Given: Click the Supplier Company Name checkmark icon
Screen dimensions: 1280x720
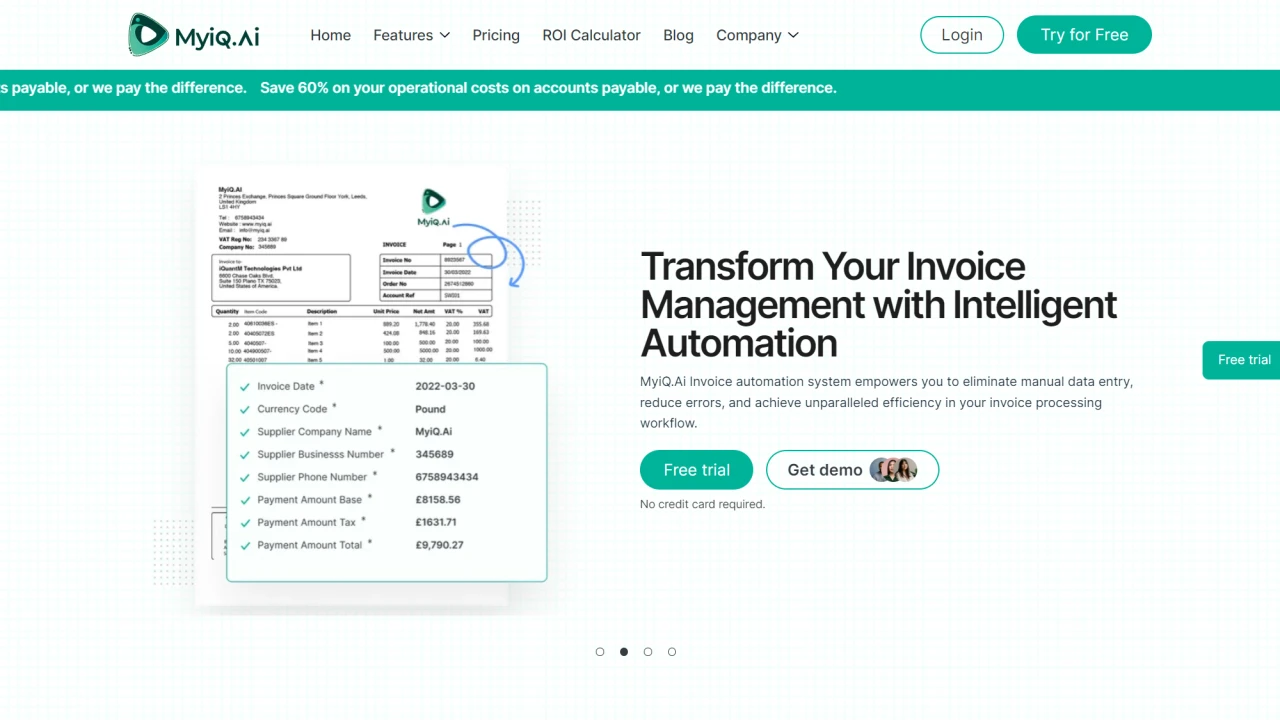Looking at the screenshot, I should coord(245,433).
